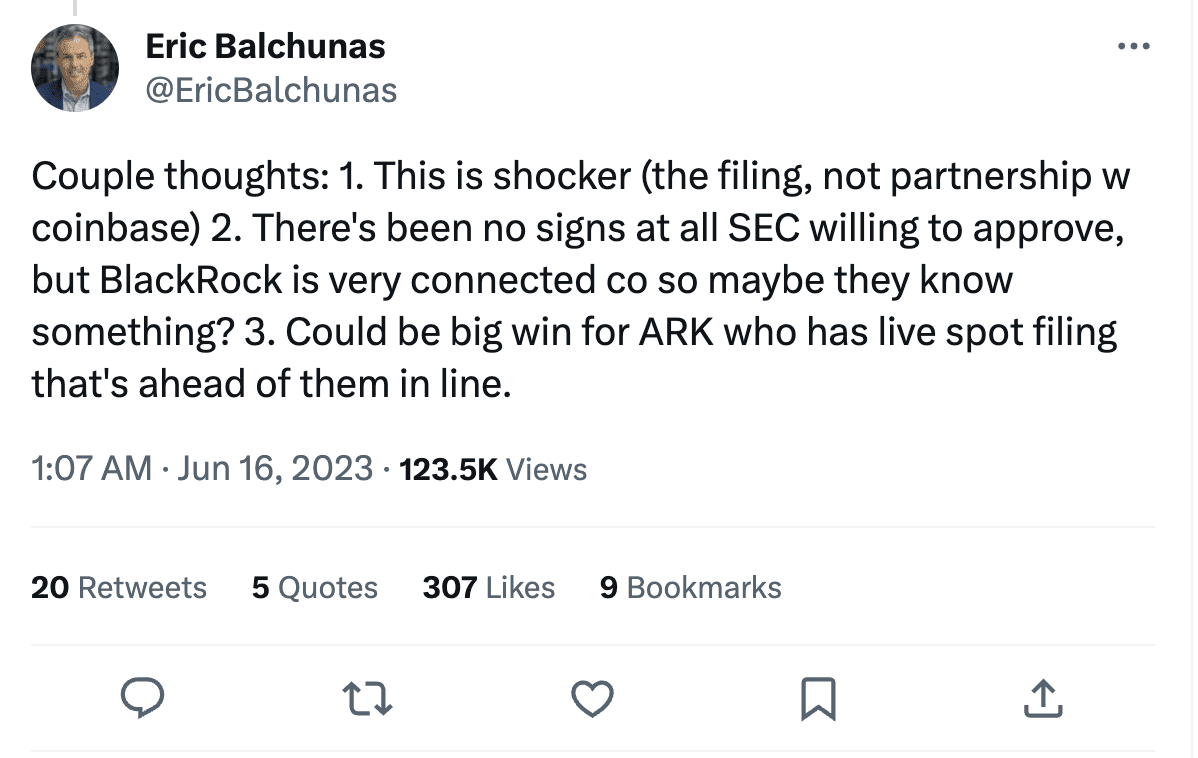The width and height of the screenshot is (1198, 758).
Task: Click Eric Balchunas's profile picture
Action: tap(75, 68)
